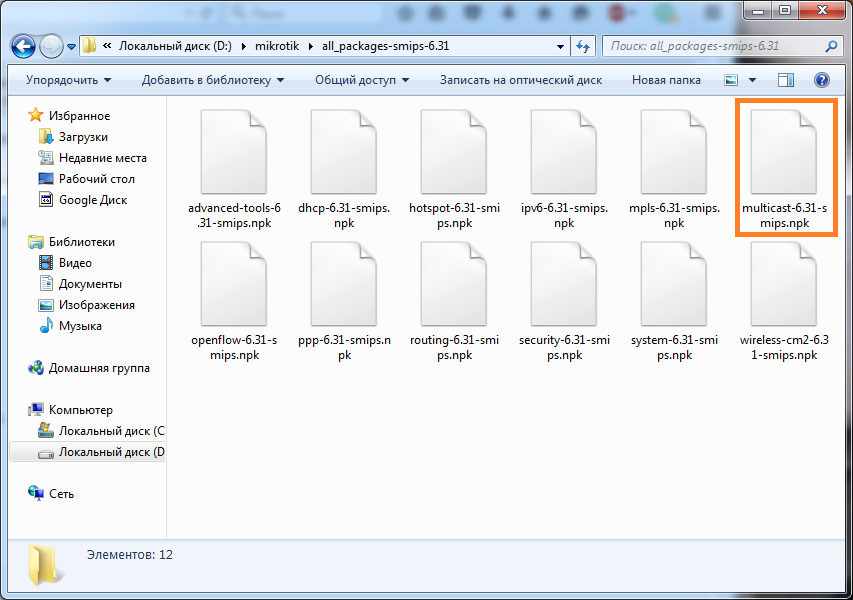This screenshot has width=853, height=600.
Task: Select Локальный диск (C:) in the sidebar
Action: point(111,431)
